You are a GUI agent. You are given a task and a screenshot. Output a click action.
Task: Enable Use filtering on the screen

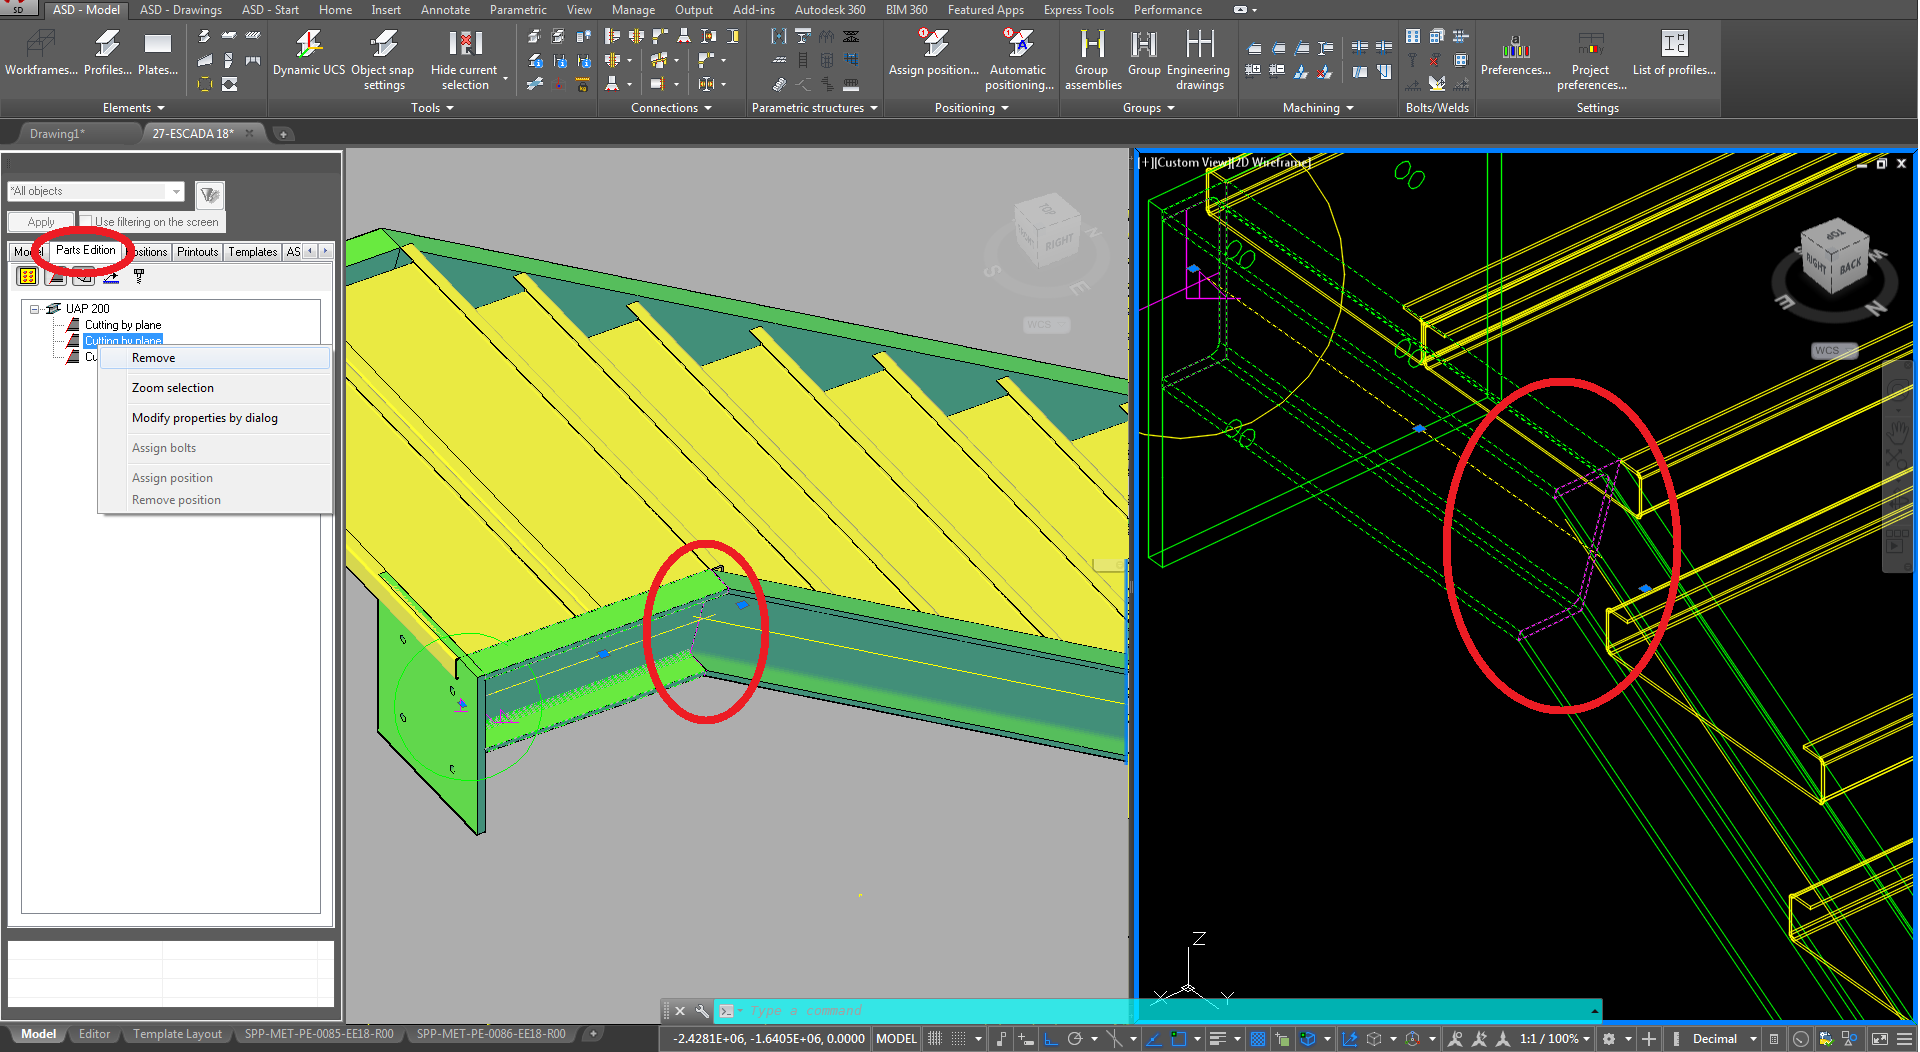[x=88, y=221]
